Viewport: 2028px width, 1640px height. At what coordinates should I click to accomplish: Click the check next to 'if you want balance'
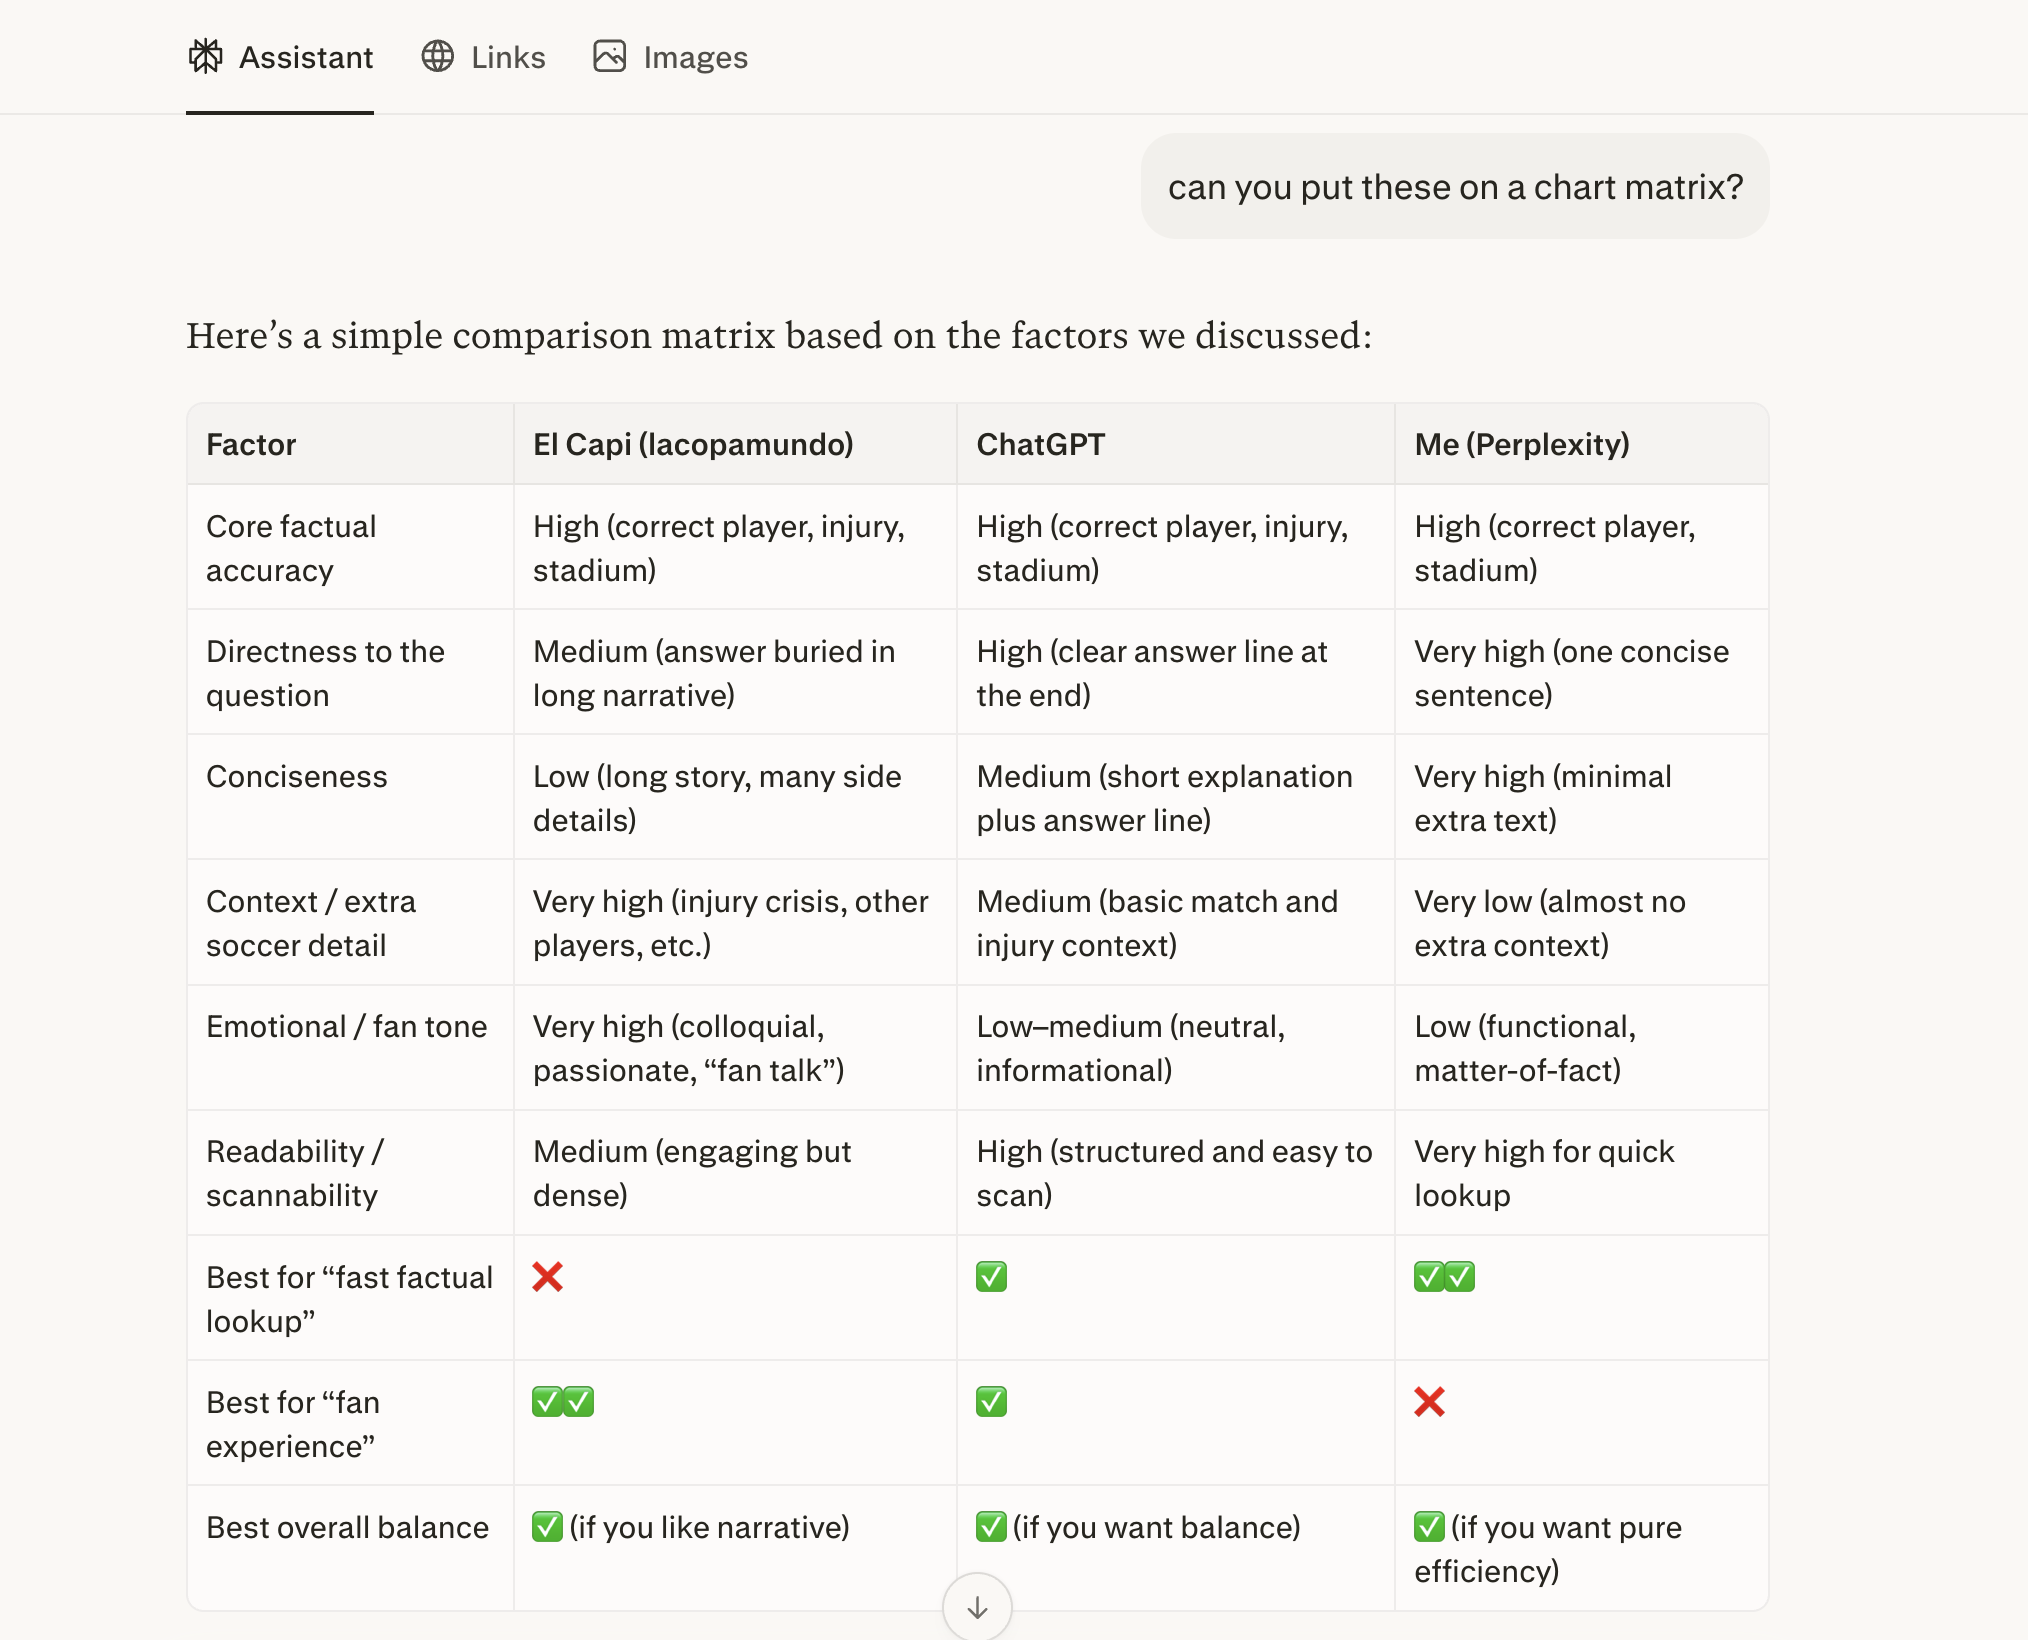[991, 1527]
